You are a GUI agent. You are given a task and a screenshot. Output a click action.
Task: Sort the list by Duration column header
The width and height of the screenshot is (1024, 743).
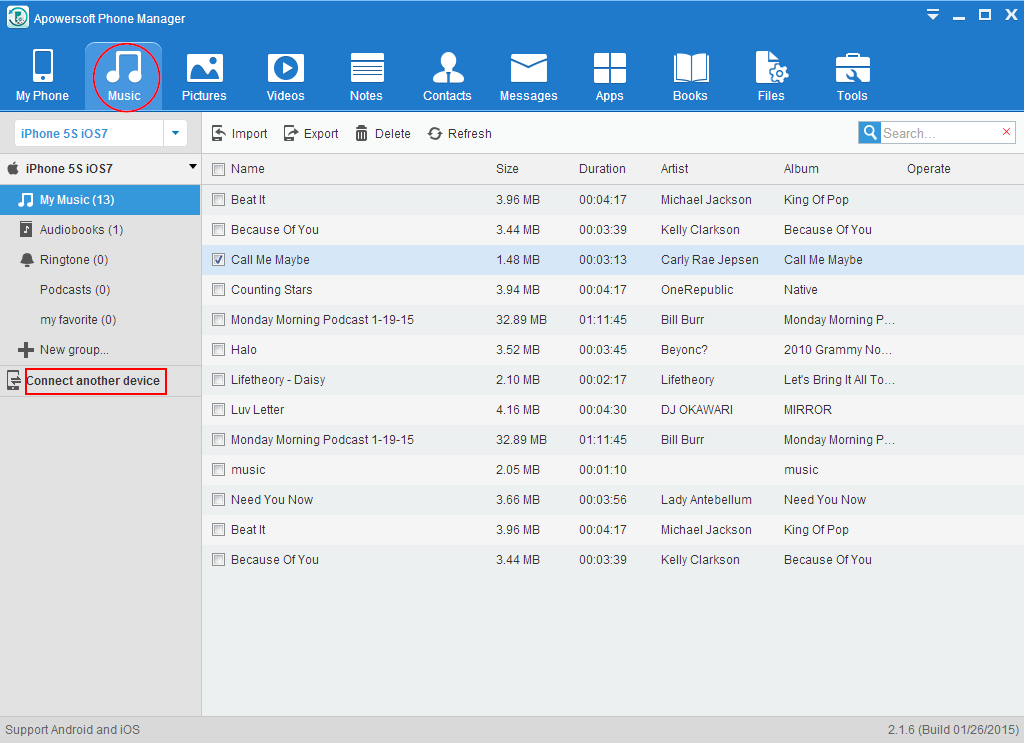click(x=602, y=169)
